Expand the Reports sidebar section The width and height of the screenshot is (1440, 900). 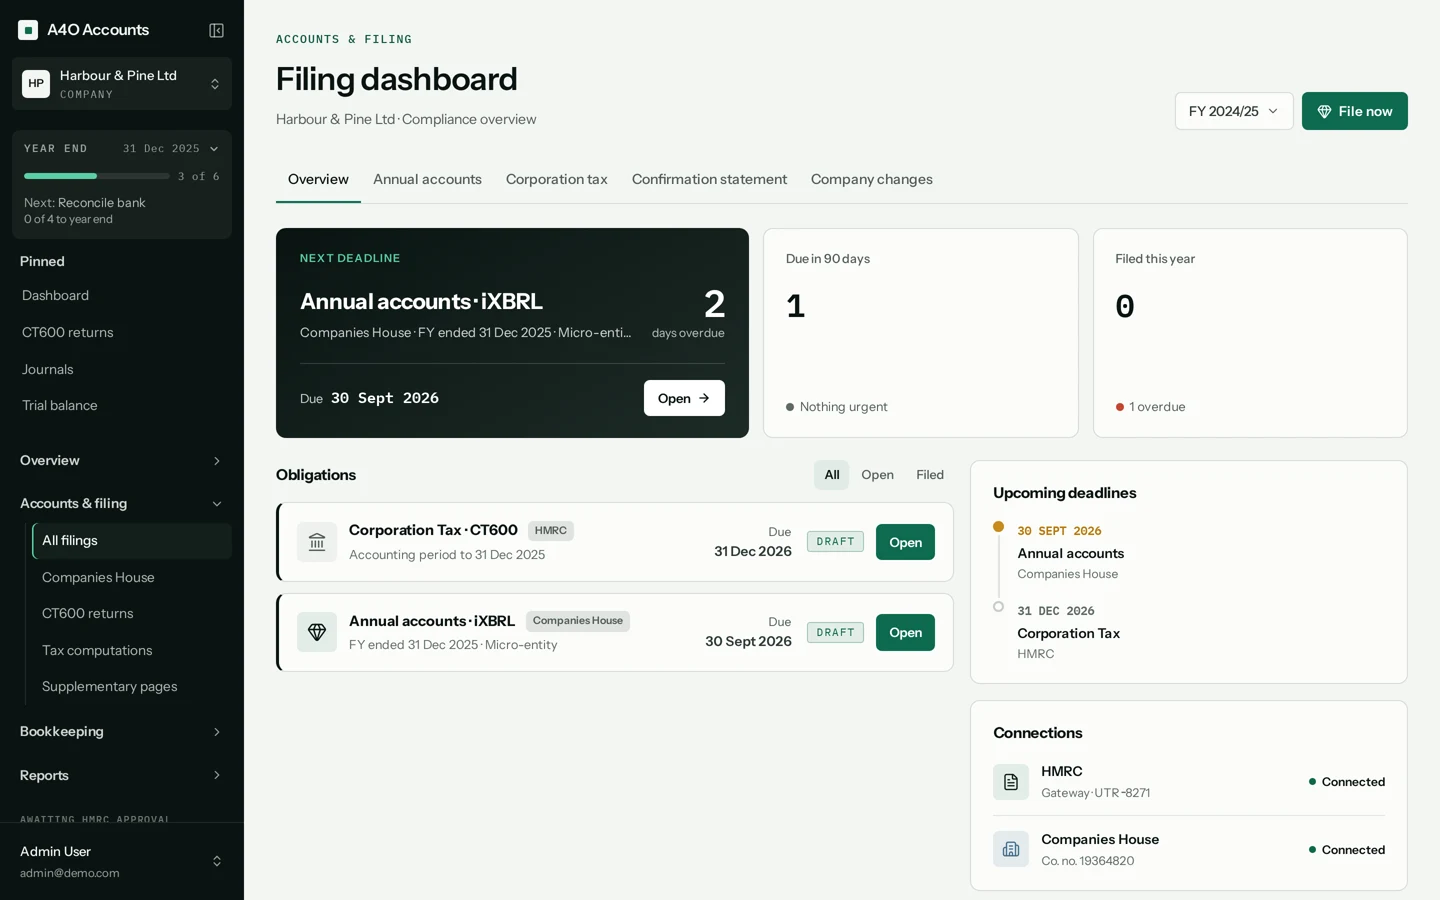tap(122, 776)
